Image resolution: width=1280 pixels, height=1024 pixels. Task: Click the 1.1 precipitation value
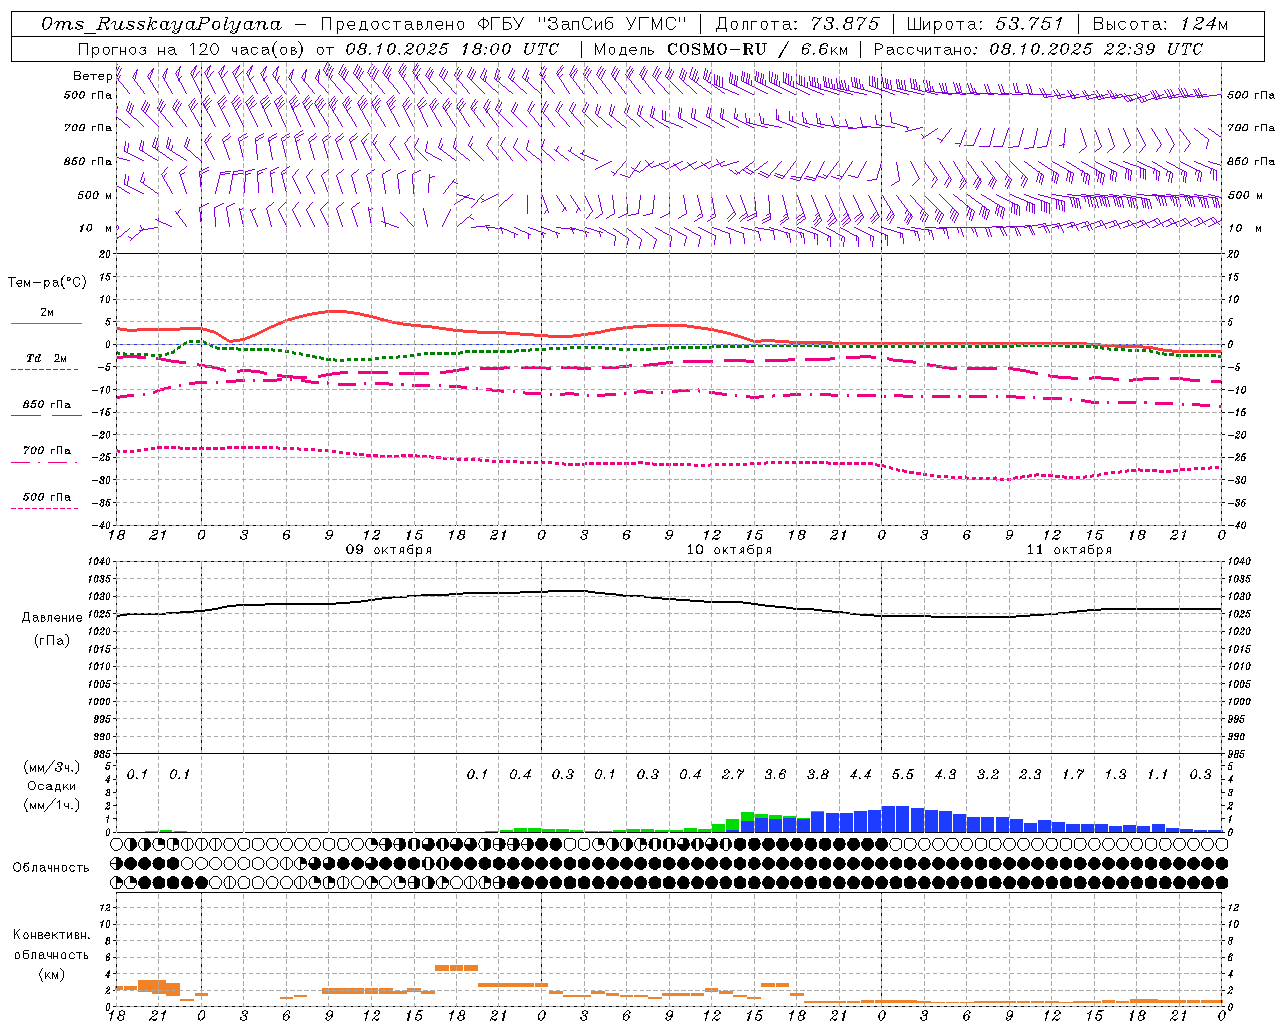[1158, 775]
